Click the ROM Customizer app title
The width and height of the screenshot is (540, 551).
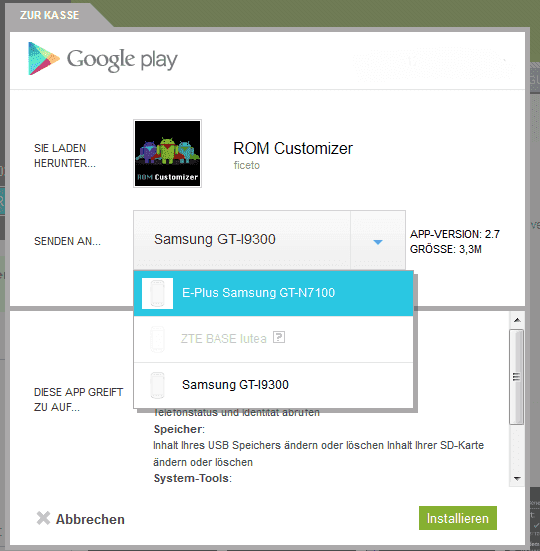(x=293, y=148)
